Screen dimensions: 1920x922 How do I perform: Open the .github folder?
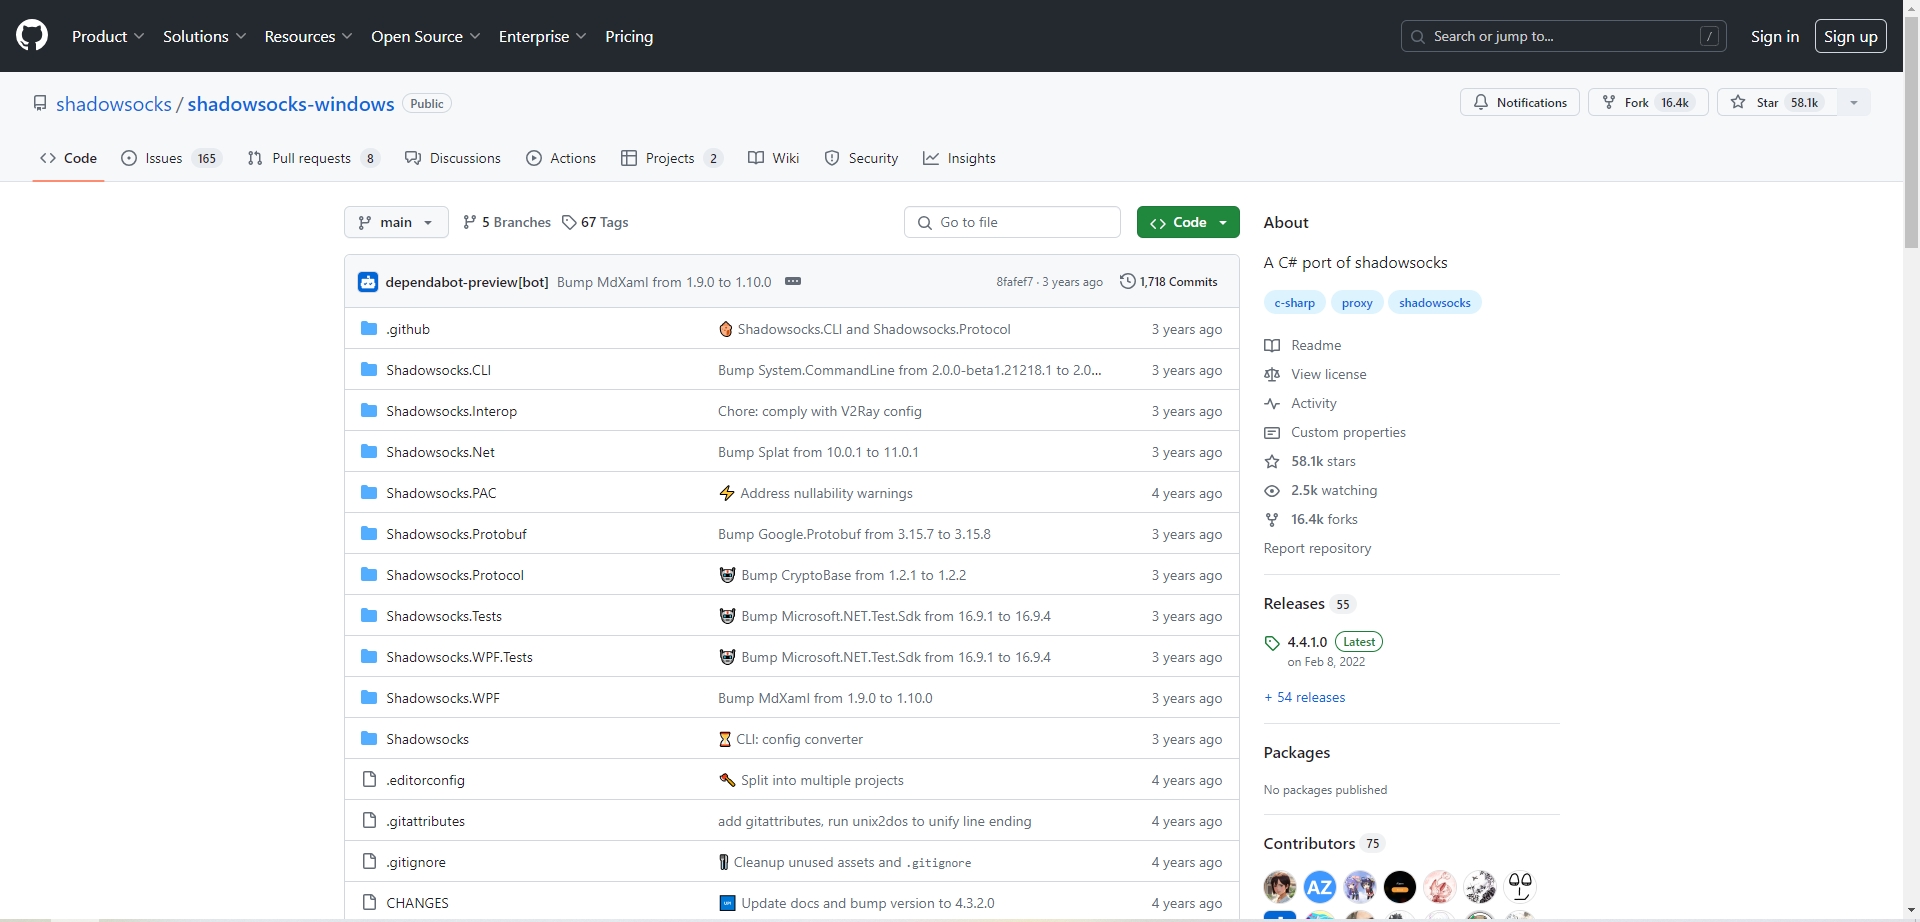pos(408,329)
